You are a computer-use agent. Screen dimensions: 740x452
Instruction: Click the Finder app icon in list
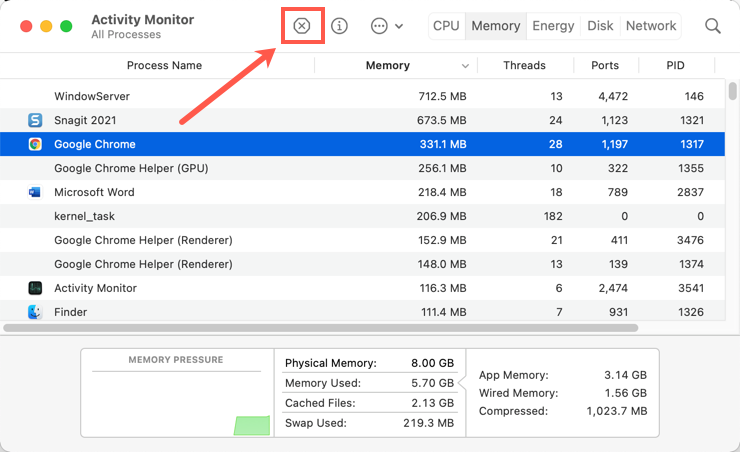(x=35, y=312)
